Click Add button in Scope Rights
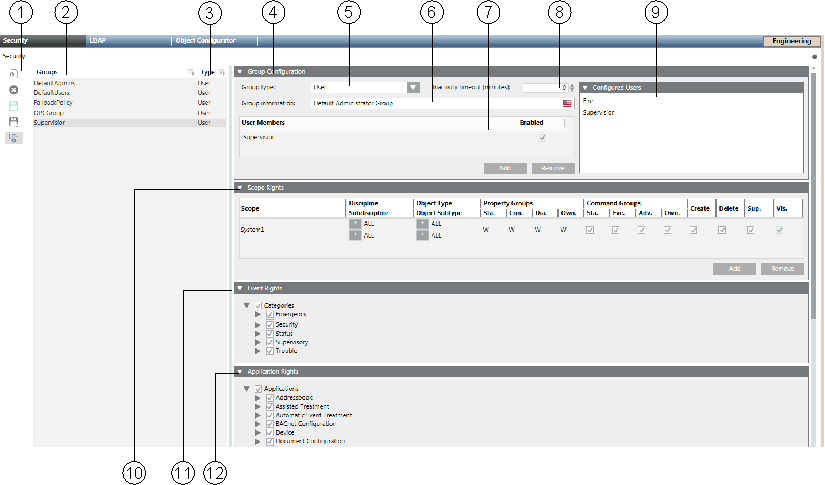Screen dimensions: 825x485 [733, 269]
